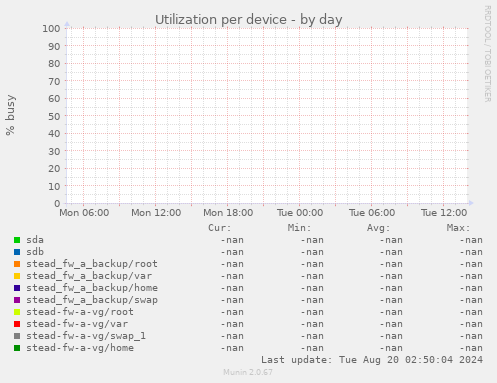Viewport: 497px width, 383px height.
Task: Click the 50 value on y-axis
Action: pyautogui.click(x=54, y=116)
